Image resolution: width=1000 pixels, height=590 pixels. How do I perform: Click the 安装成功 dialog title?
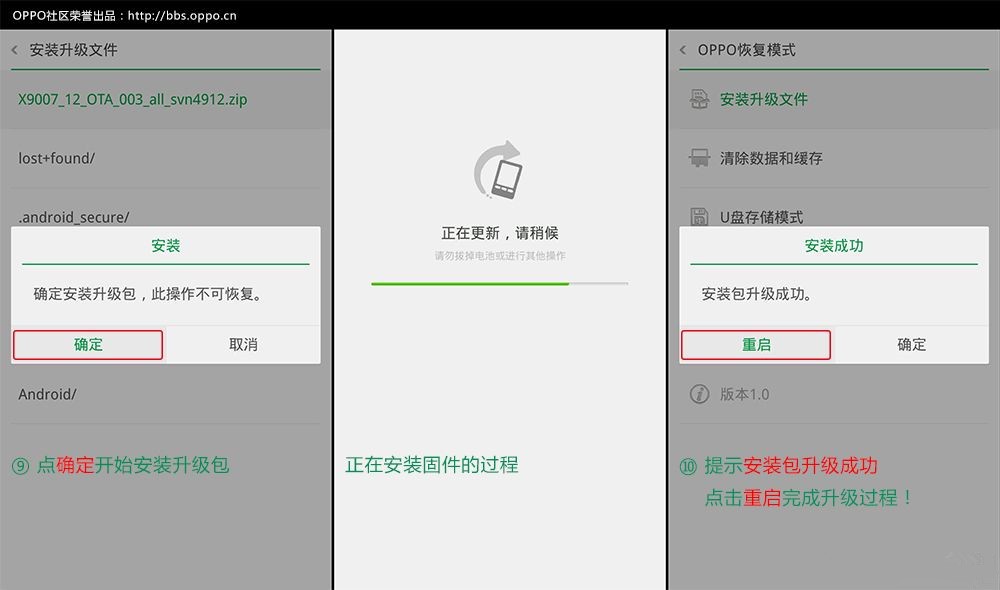pyautogui.click(x=834, y=246)
